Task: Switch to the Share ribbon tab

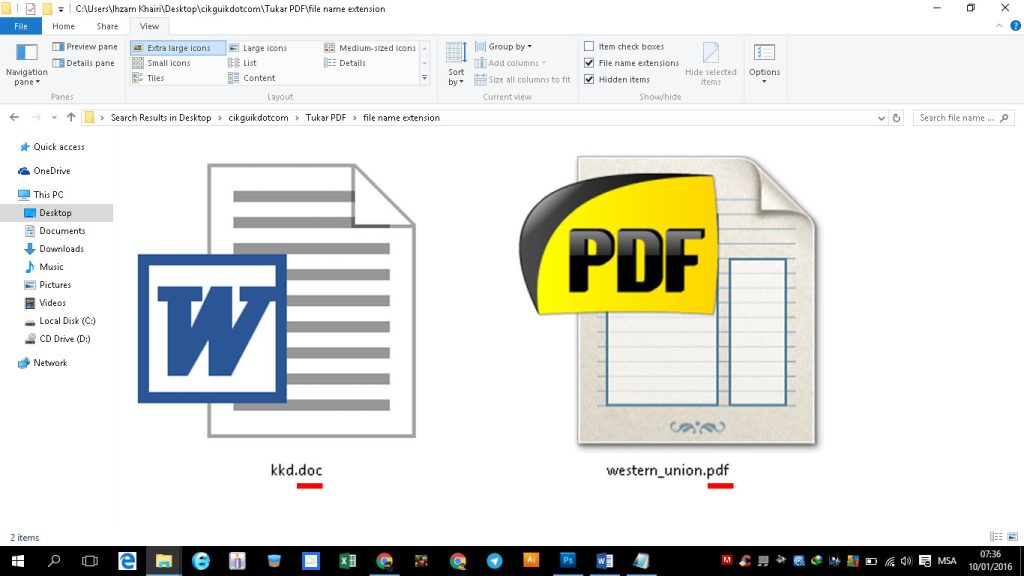Action: [107, 26]
